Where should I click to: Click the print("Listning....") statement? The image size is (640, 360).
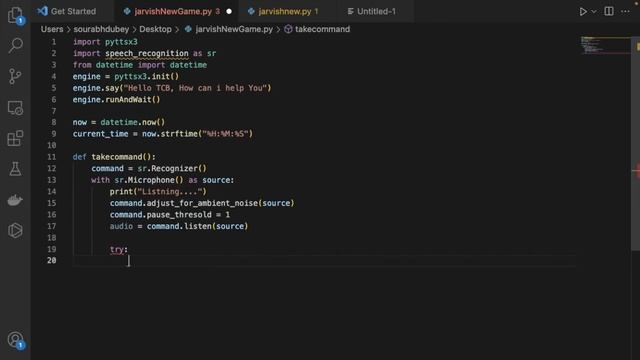(158, 191)
